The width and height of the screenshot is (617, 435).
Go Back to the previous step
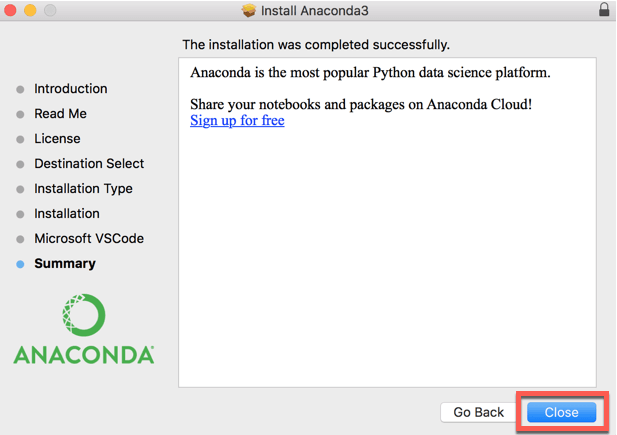point(478,412)
